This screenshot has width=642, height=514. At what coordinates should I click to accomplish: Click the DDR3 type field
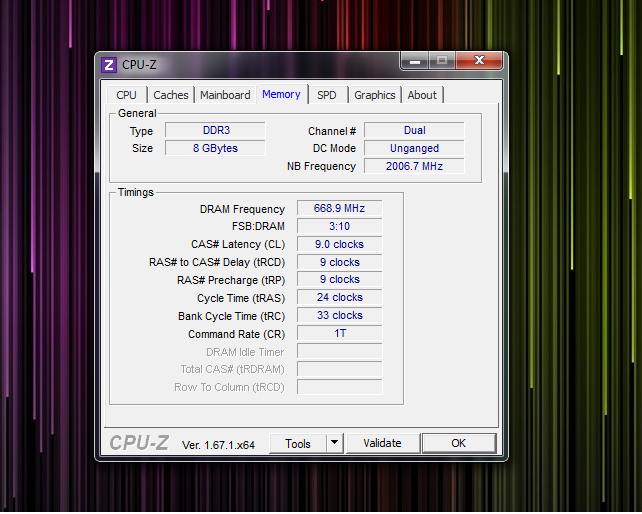pos(216,130)
